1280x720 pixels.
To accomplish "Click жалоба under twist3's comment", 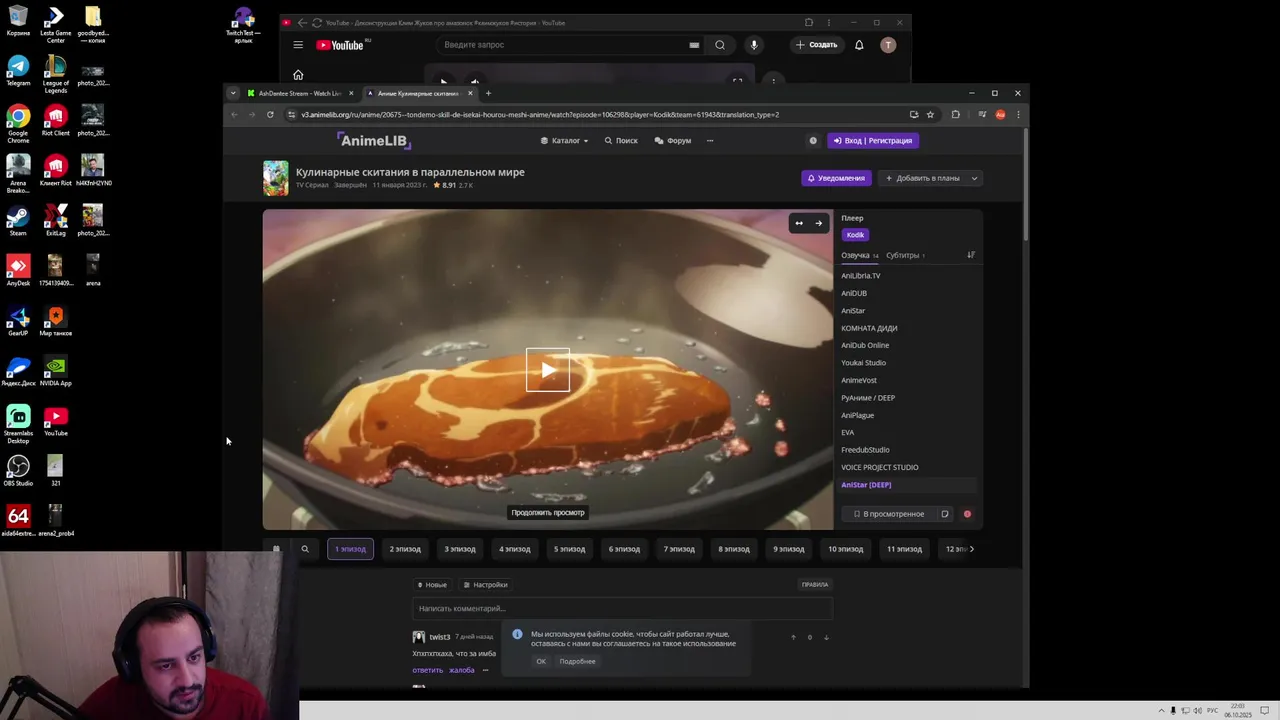I will click(461, 670).
